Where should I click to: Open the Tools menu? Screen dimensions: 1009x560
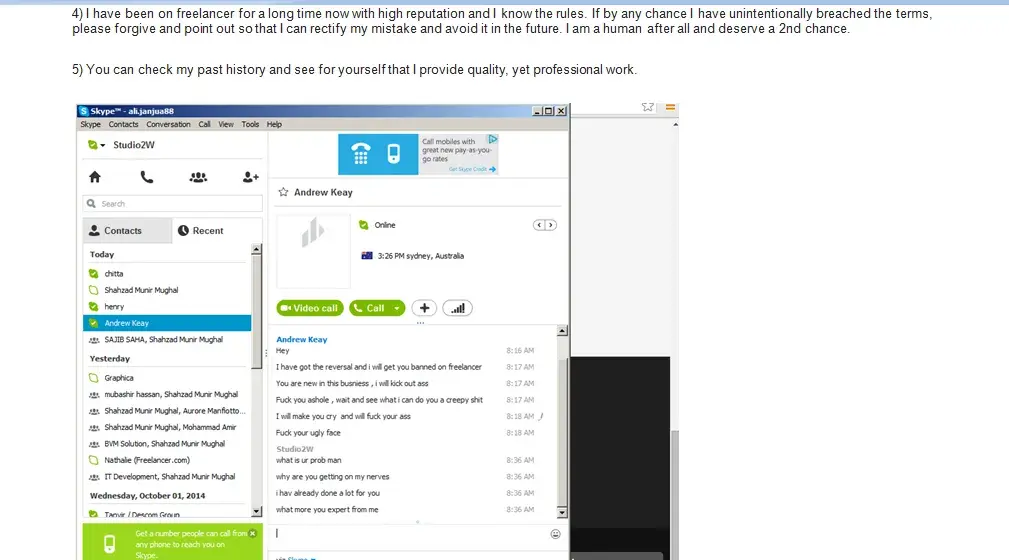tap(250, 124)
